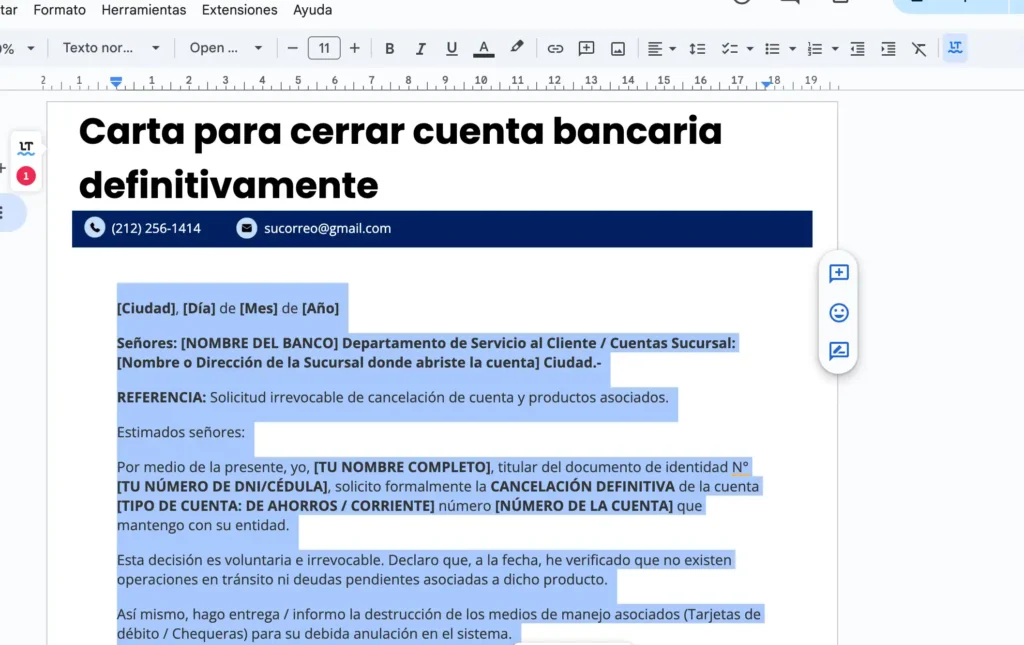The width and height of the screenshot is (1024, 645).
Task: Toggle underline on the selected text
Action: pyautogui.click(x=451, y=47)
